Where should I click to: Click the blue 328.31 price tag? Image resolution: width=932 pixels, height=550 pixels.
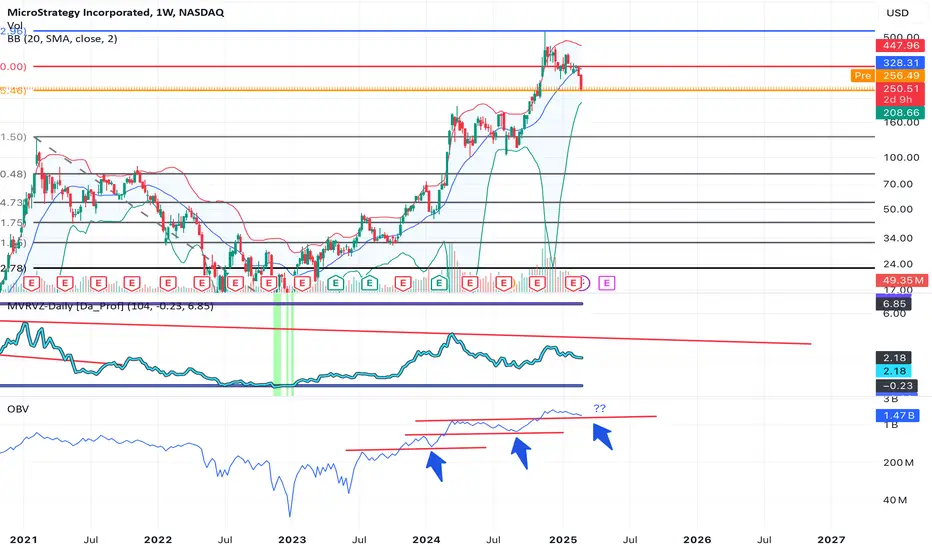[x=900, y=62]
